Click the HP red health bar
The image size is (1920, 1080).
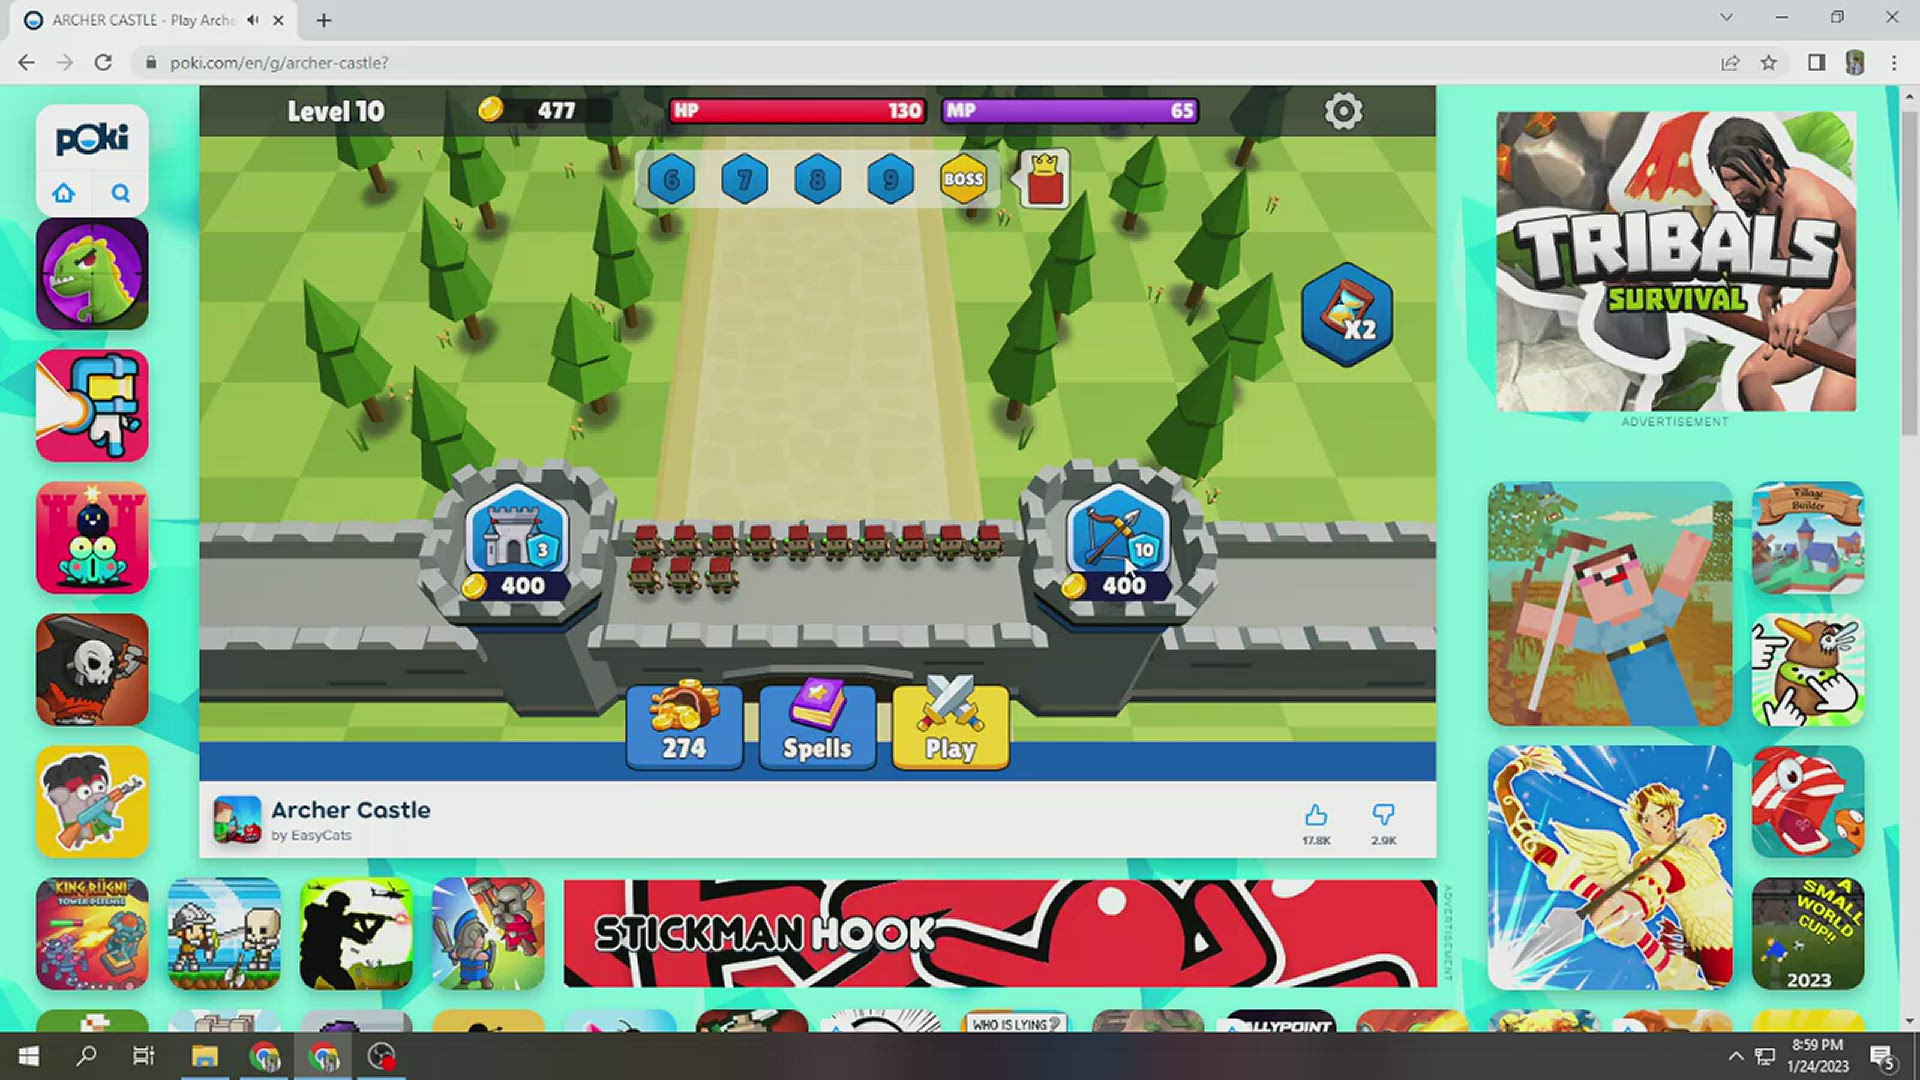[x=797, y=111]
